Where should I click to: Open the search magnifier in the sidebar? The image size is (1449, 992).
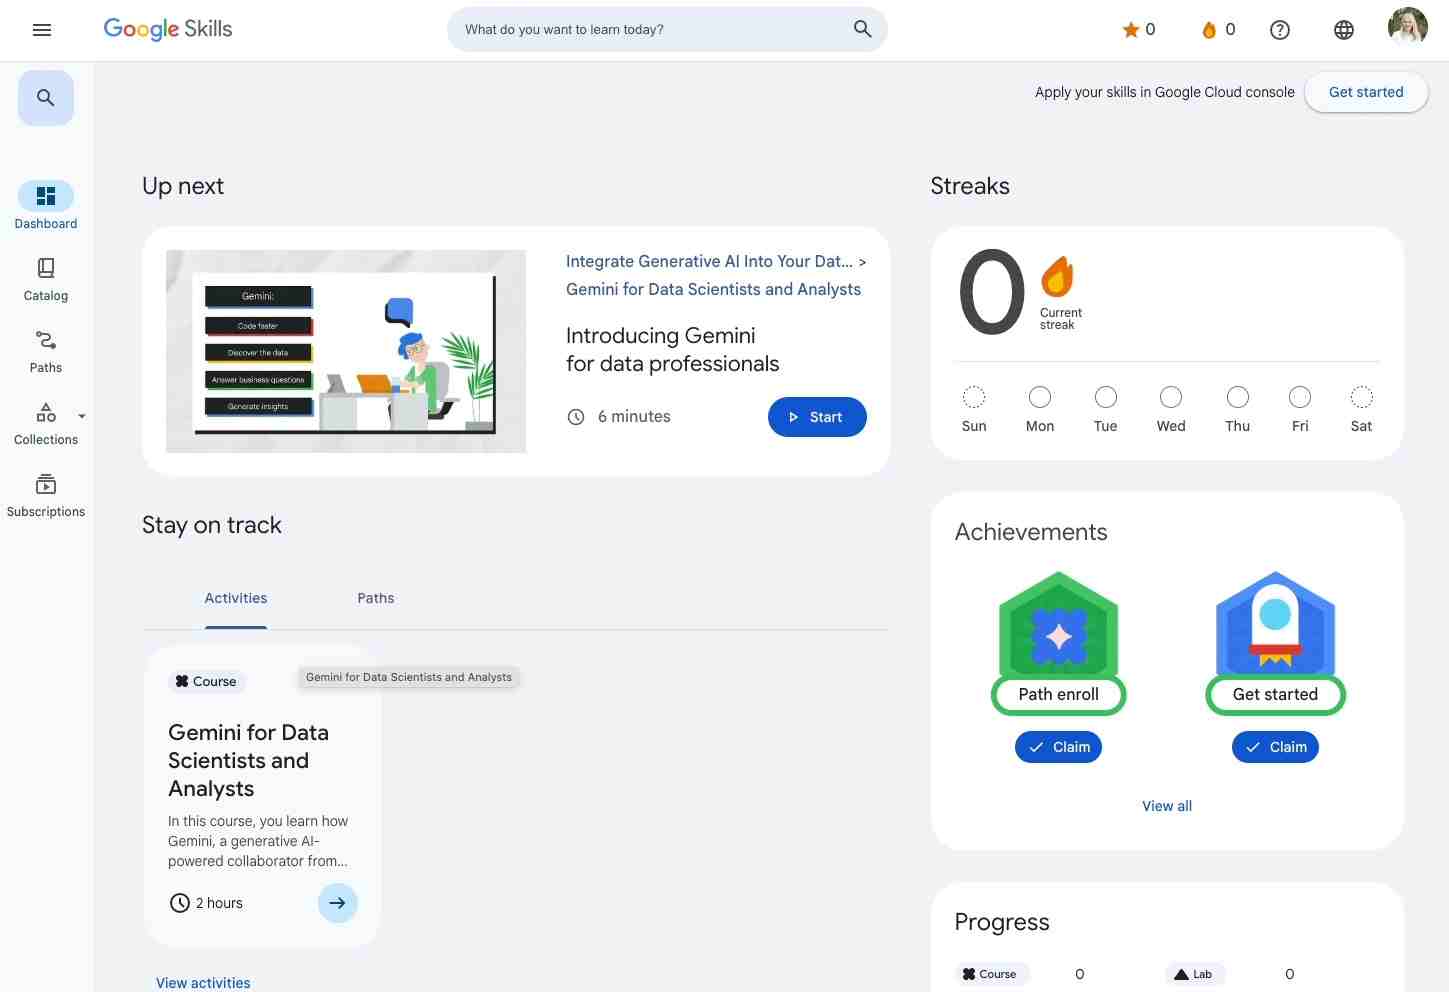45,97
